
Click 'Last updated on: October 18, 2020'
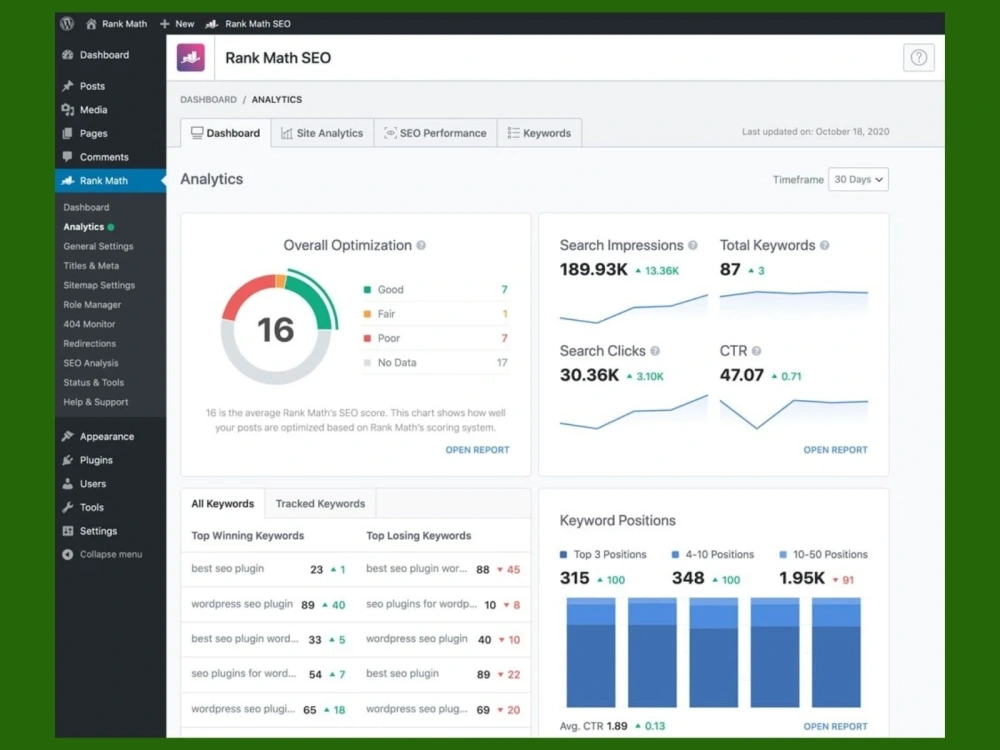pos(815,131)
